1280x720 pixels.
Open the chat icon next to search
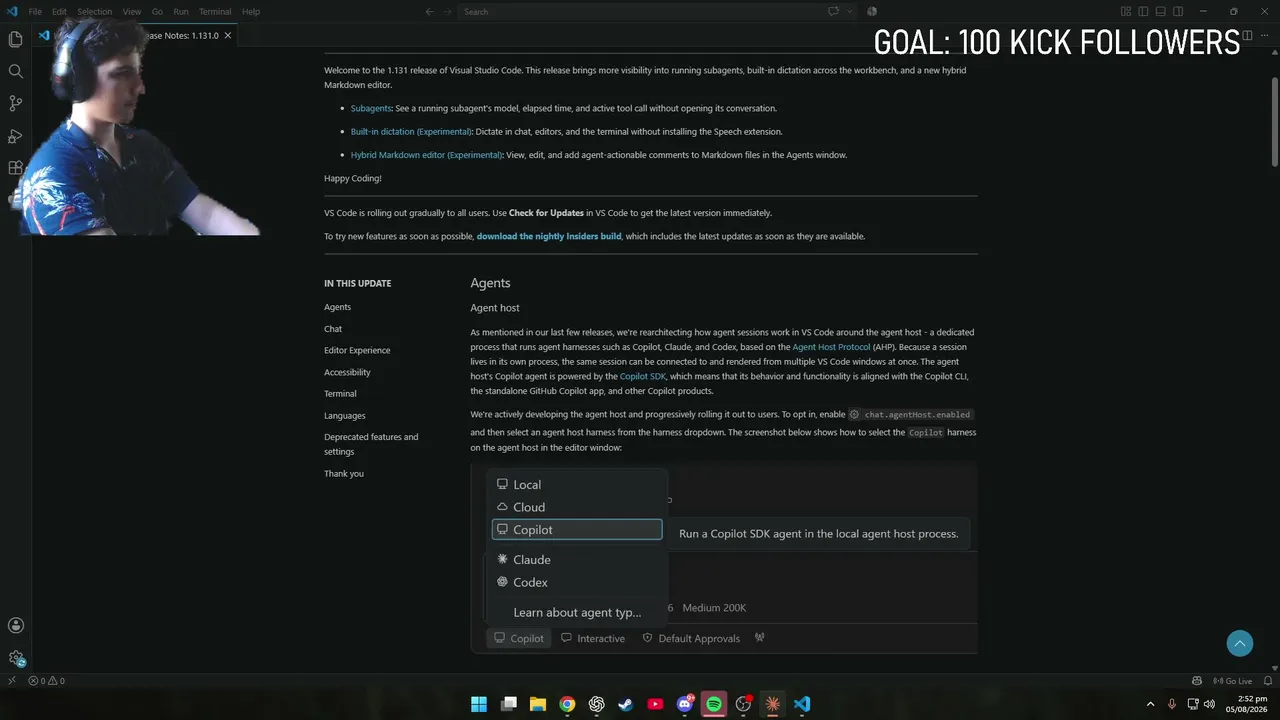pyautogui.click(x=833, y=12)
